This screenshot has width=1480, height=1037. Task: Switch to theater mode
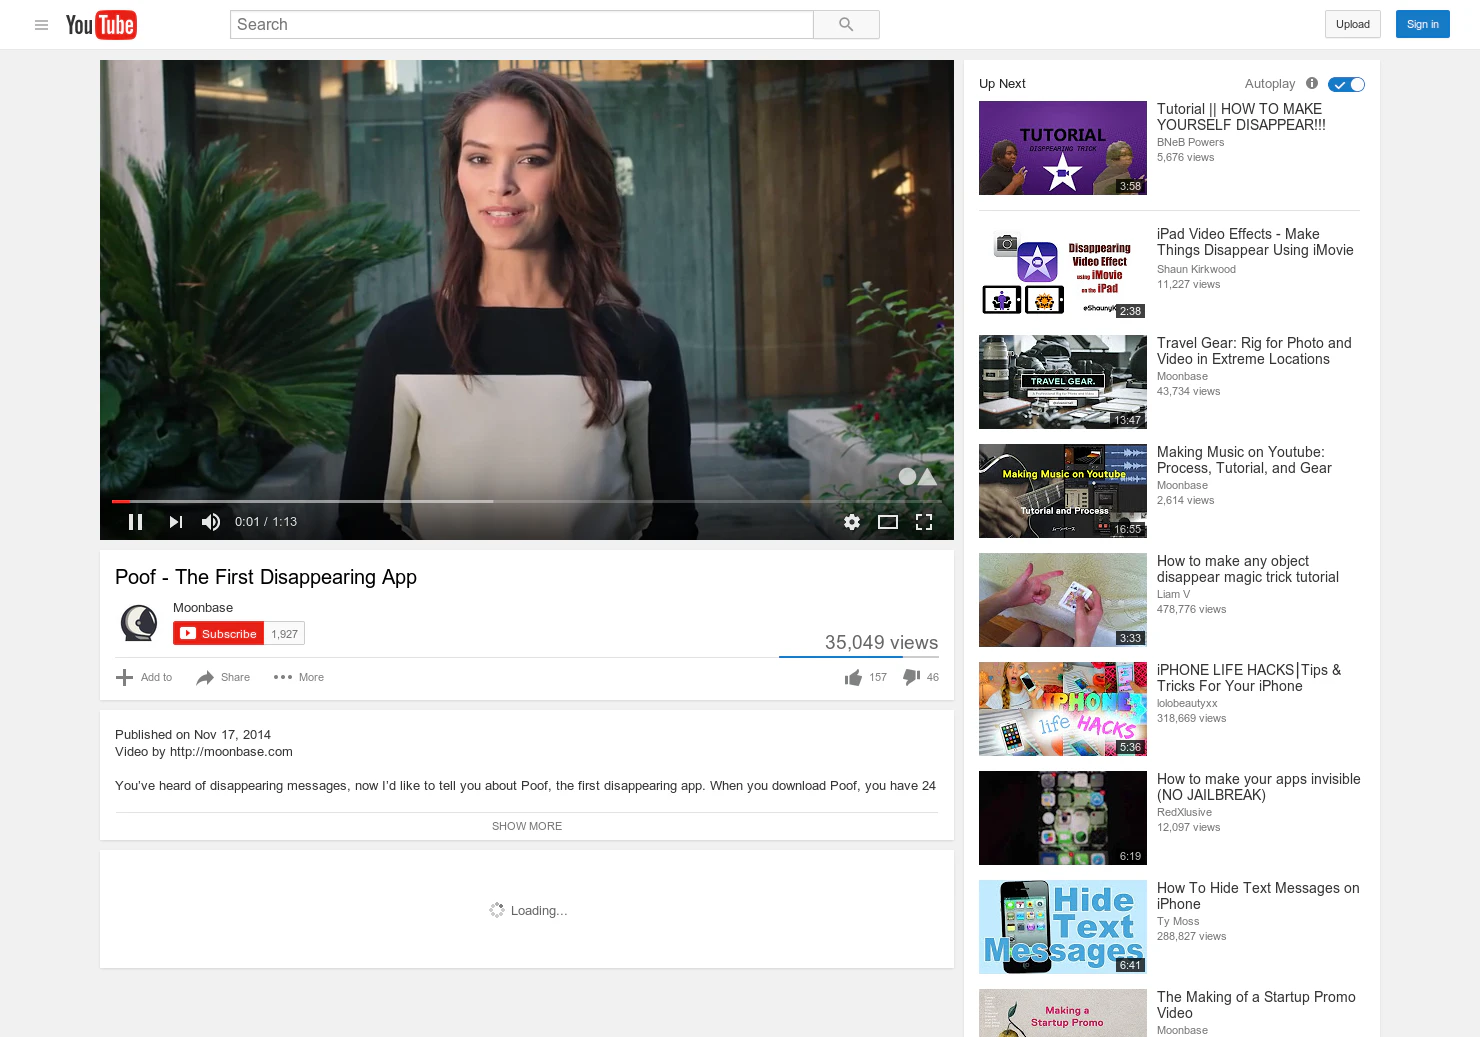(888, 522)
